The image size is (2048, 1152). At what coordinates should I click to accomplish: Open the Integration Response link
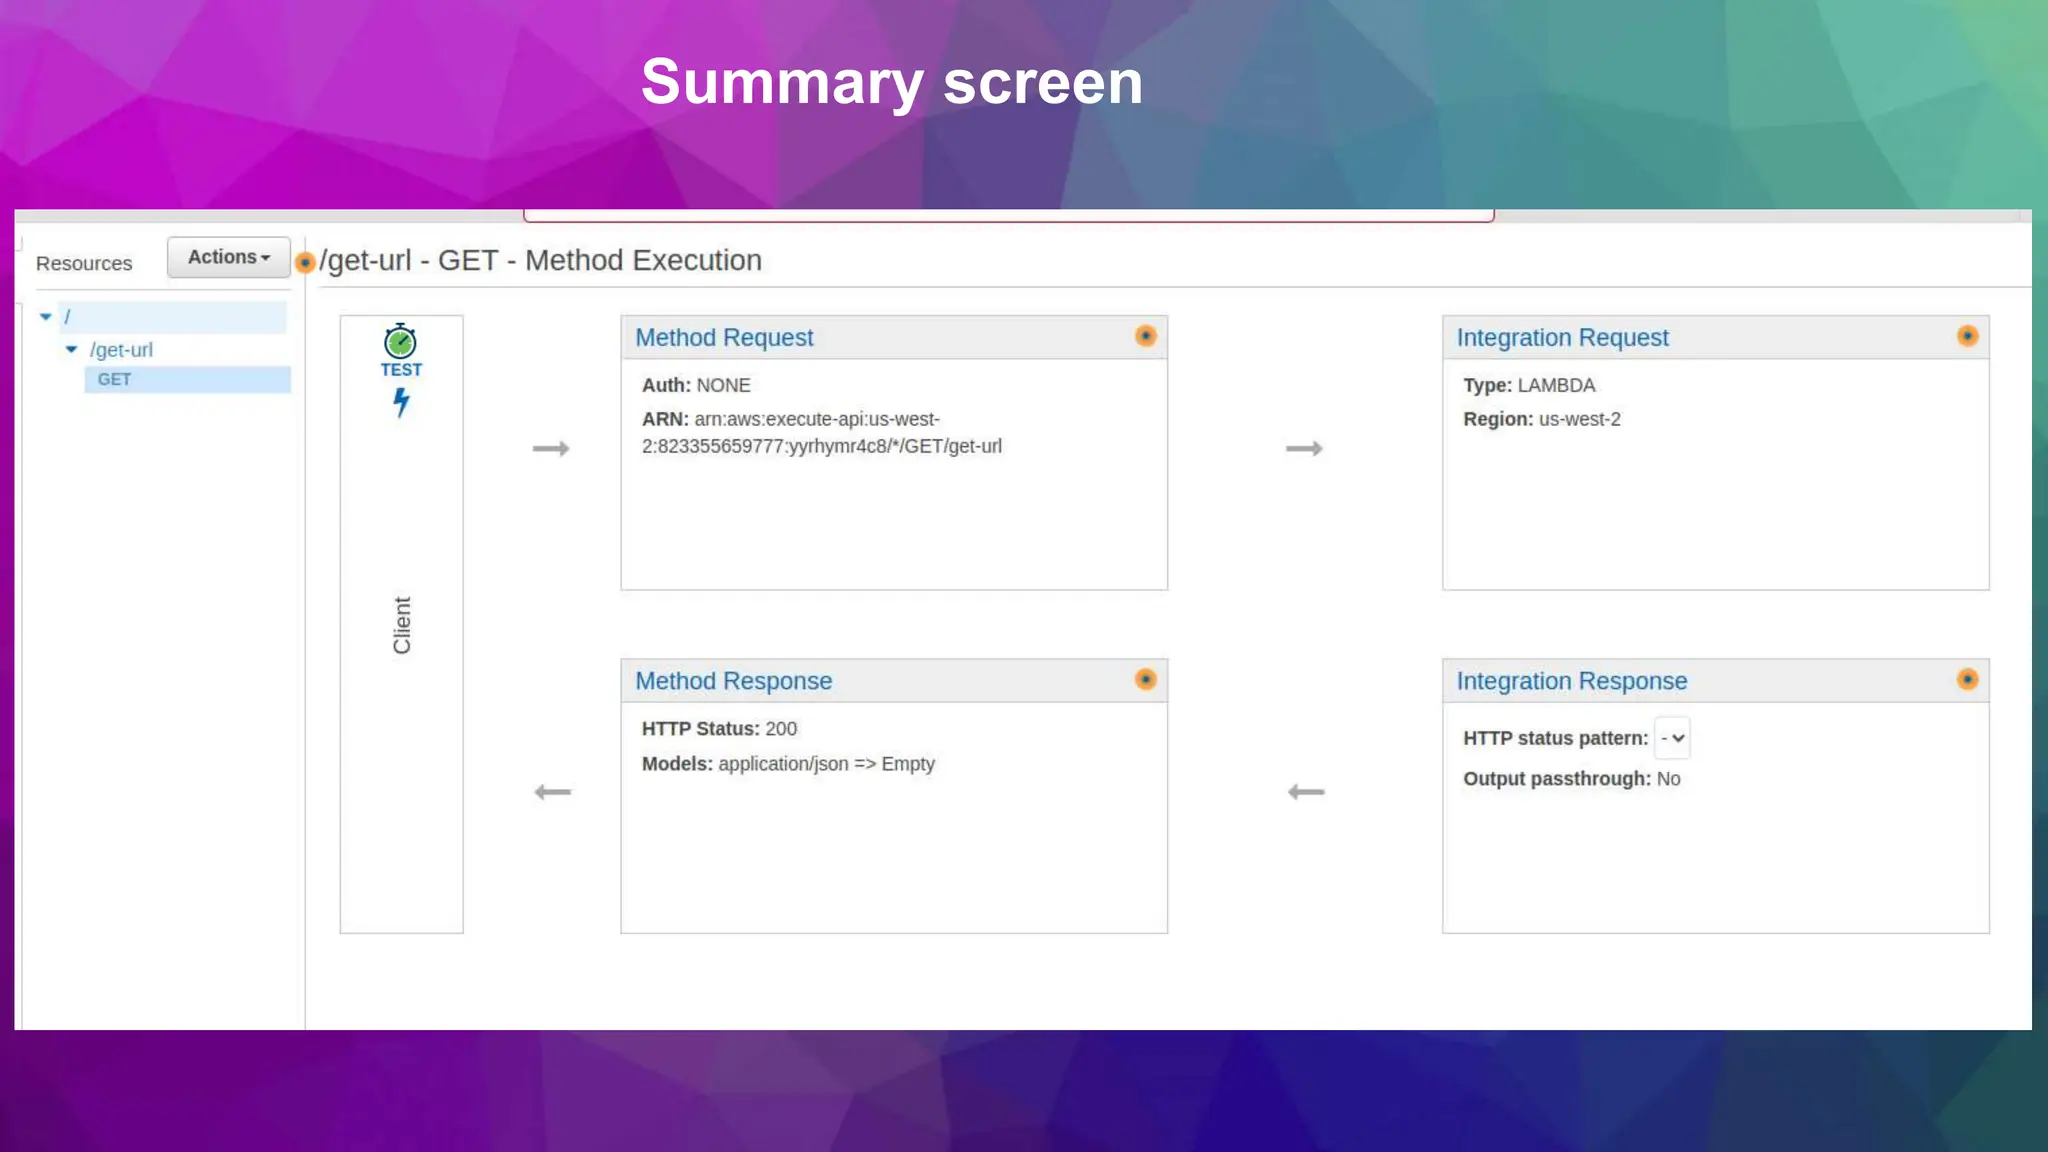[x=1571, y=681]
